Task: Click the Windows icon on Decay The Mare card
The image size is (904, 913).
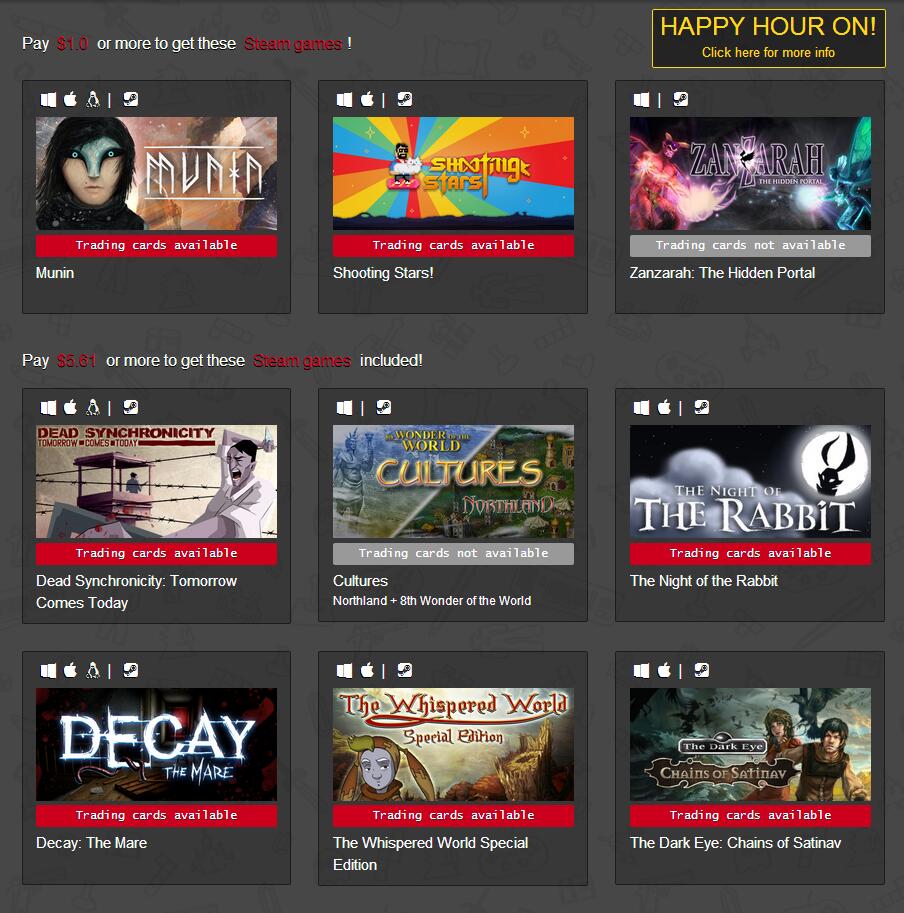Action: click(x=48, y=671)
